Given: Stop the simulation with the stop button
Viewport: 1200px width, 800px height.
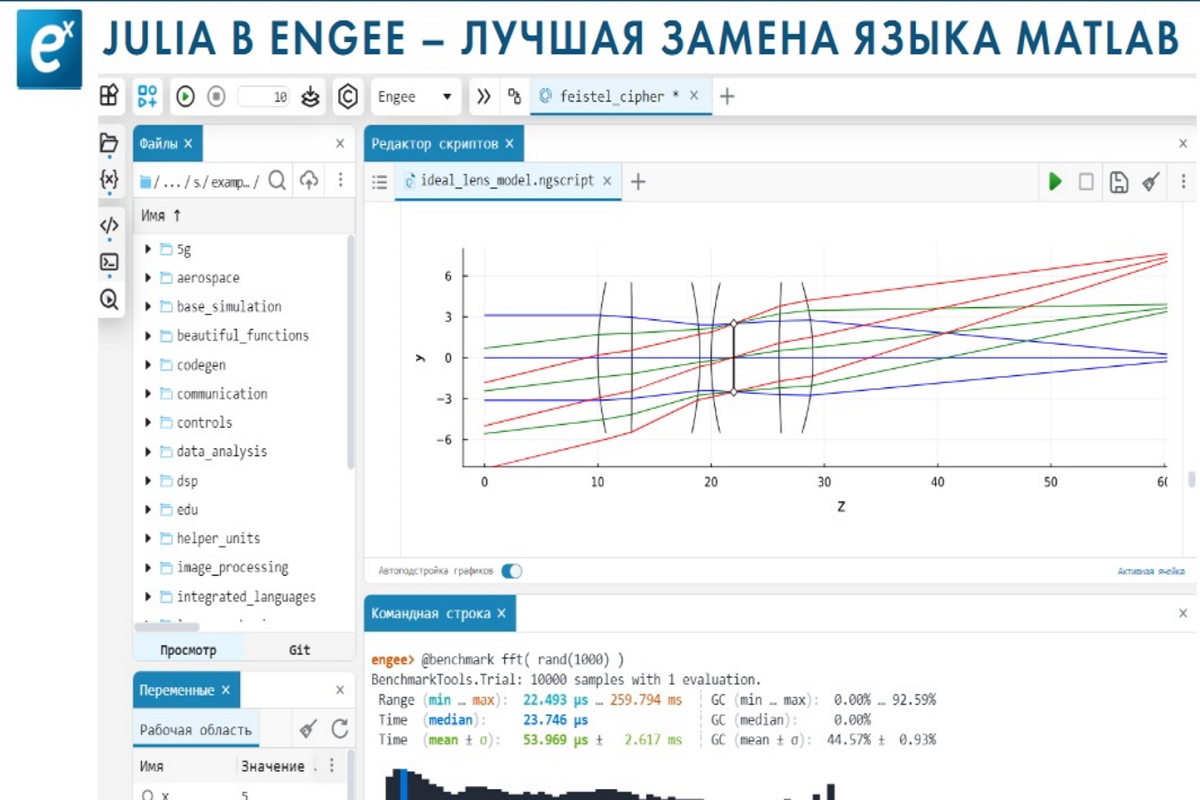Looking at the screenshot, I should tap(216, 97).
